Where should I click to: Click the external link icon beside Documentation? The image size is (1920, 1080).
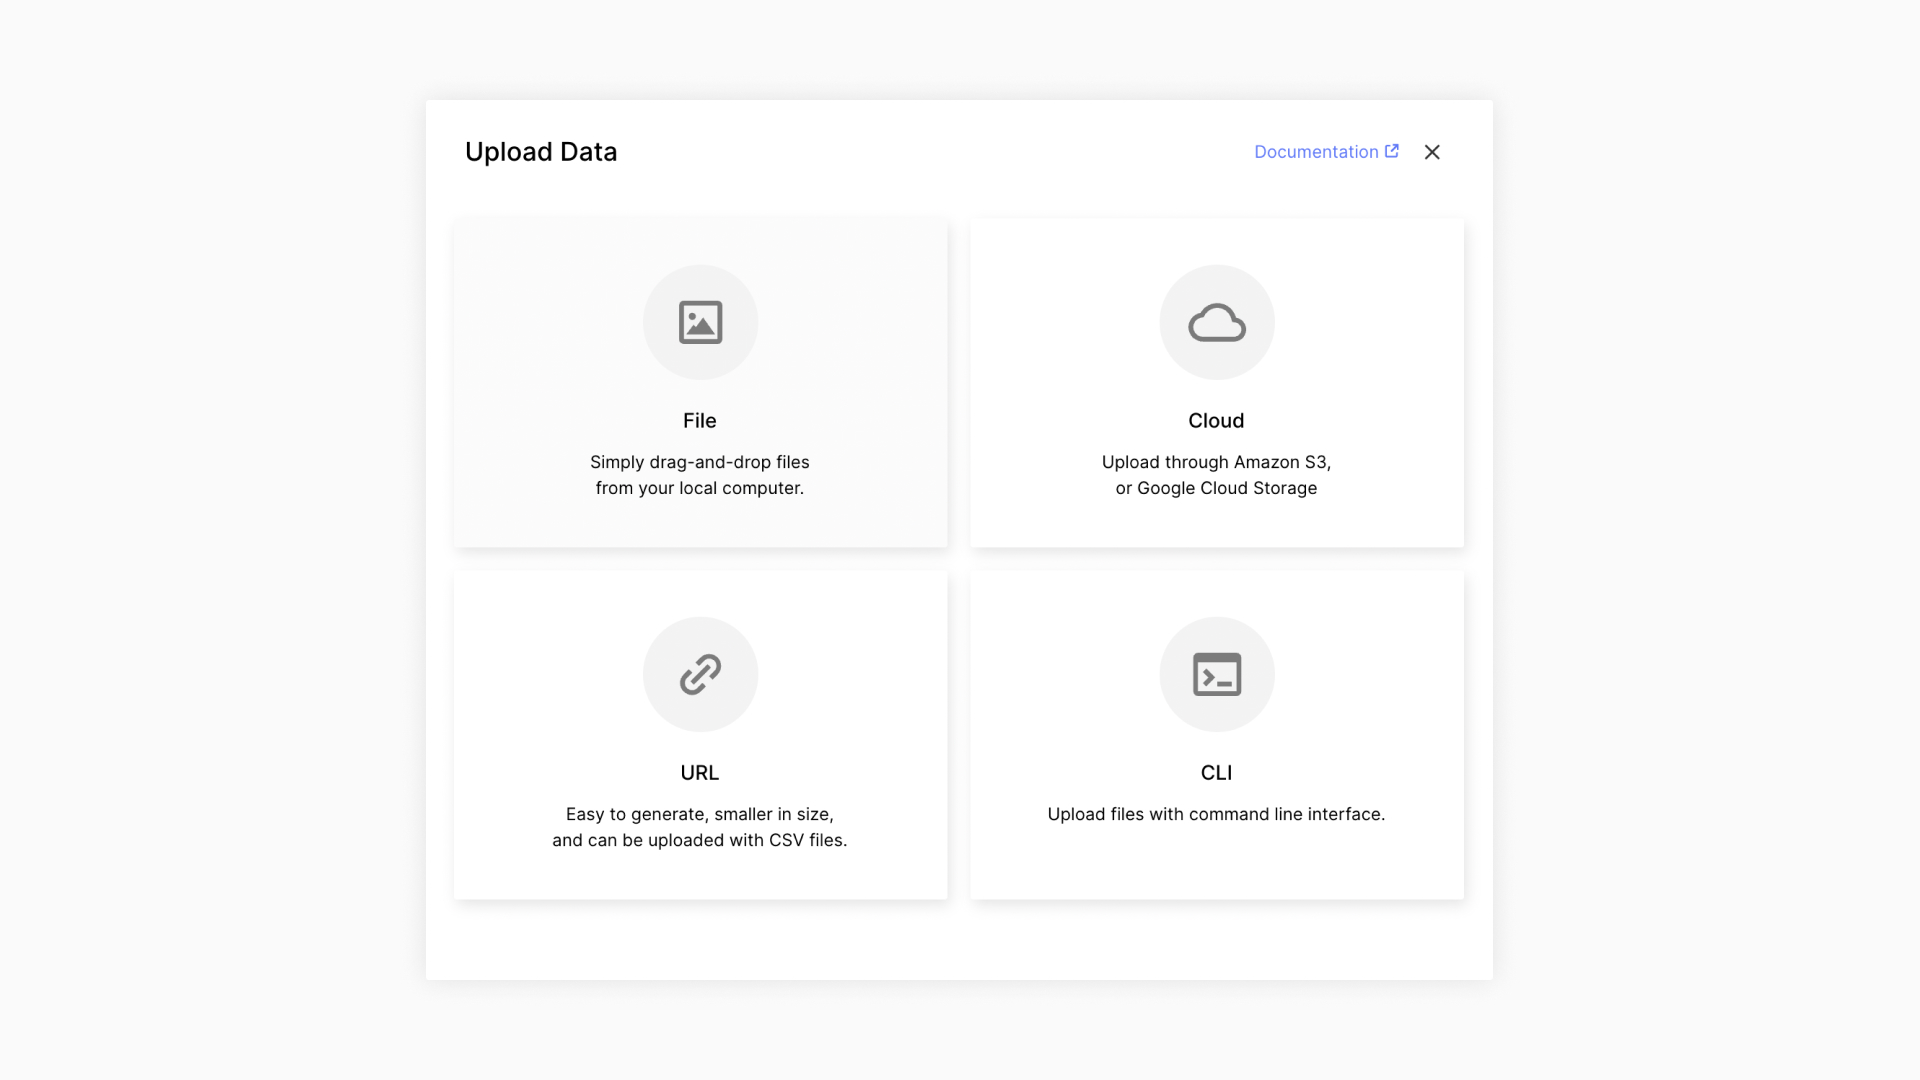(x=1391, y=151)
